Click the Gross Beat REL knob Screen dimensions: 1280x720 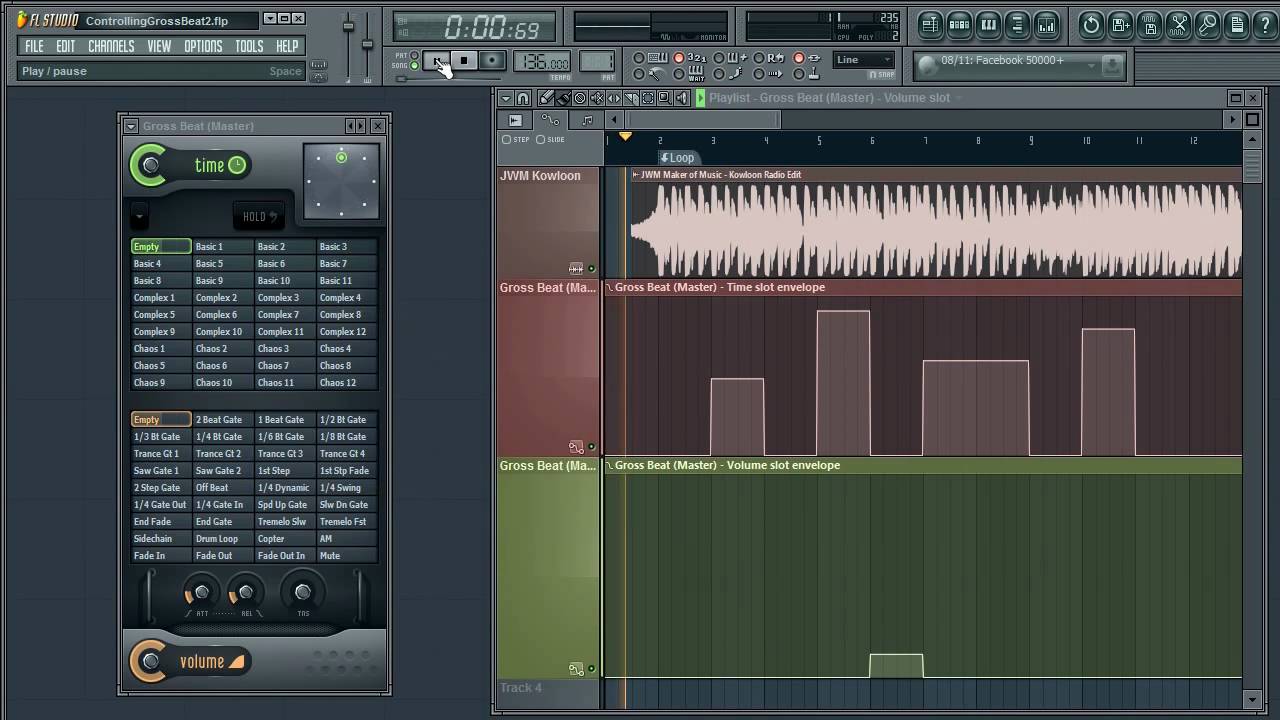[x=246, y=592]
